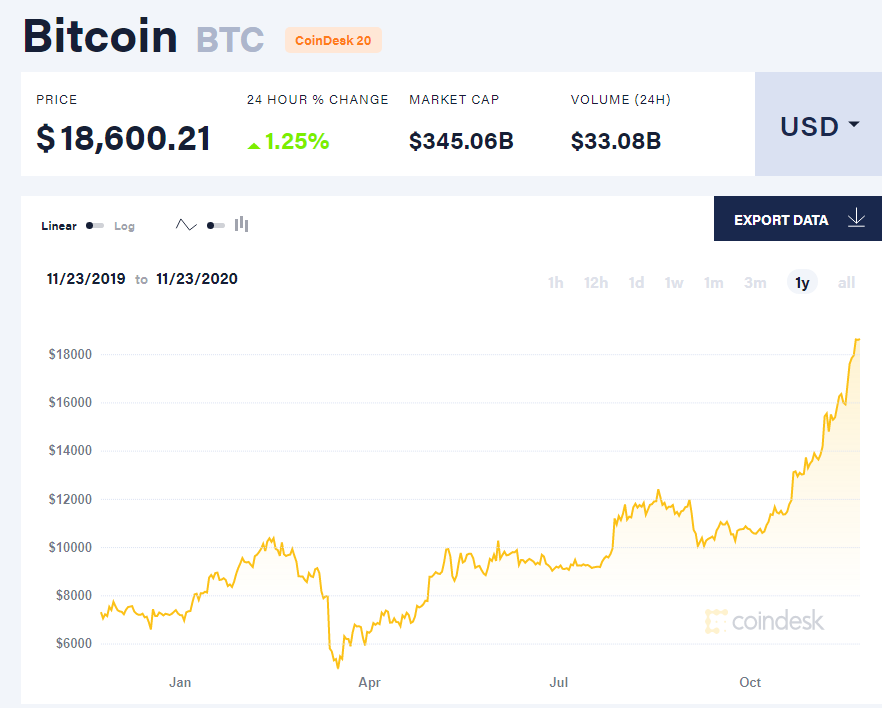Show the all-time price range

coord(846,283)
